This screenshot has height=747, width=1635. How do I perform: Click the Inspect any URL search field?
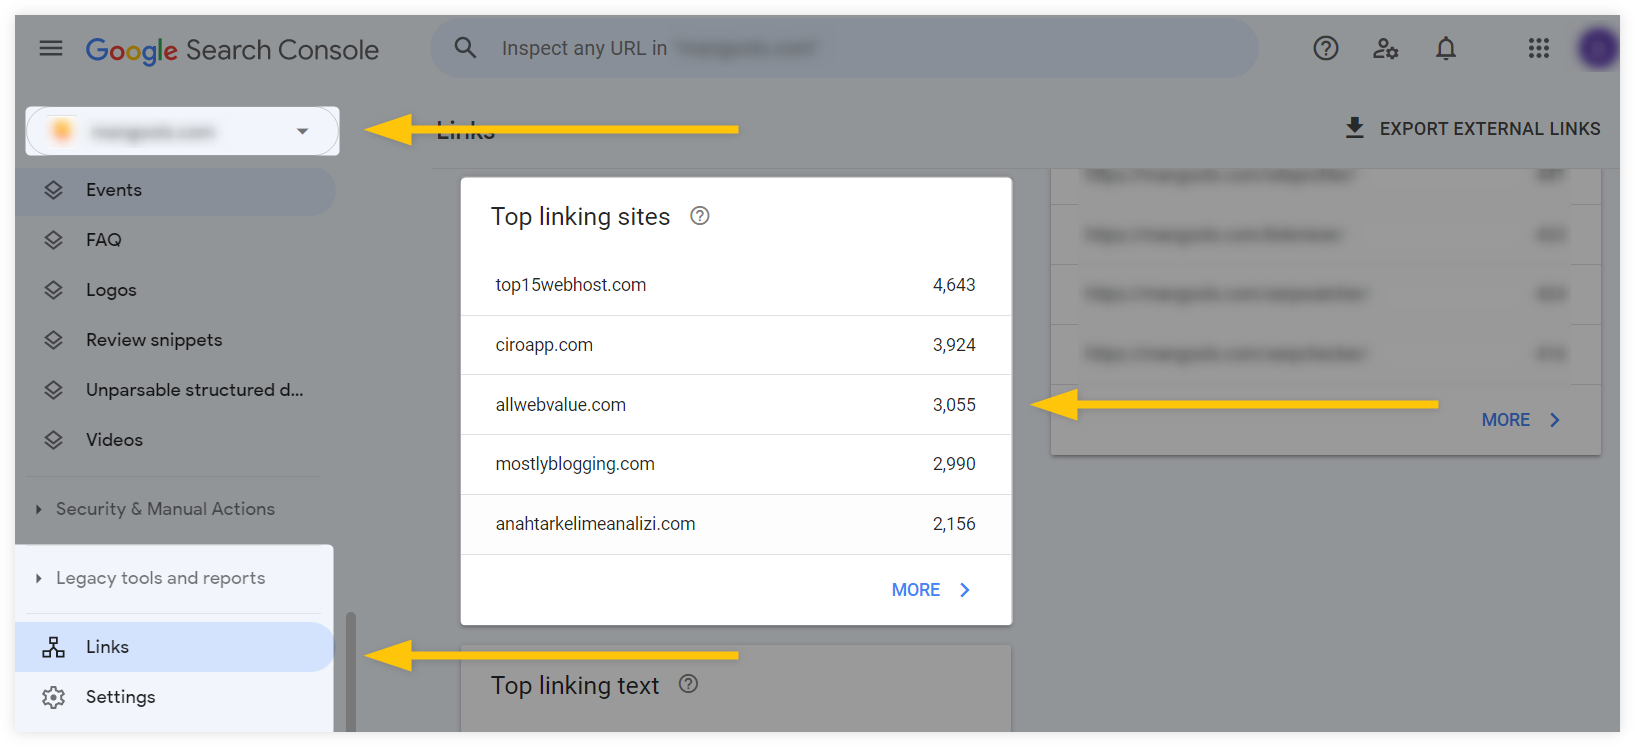[845, 48]
